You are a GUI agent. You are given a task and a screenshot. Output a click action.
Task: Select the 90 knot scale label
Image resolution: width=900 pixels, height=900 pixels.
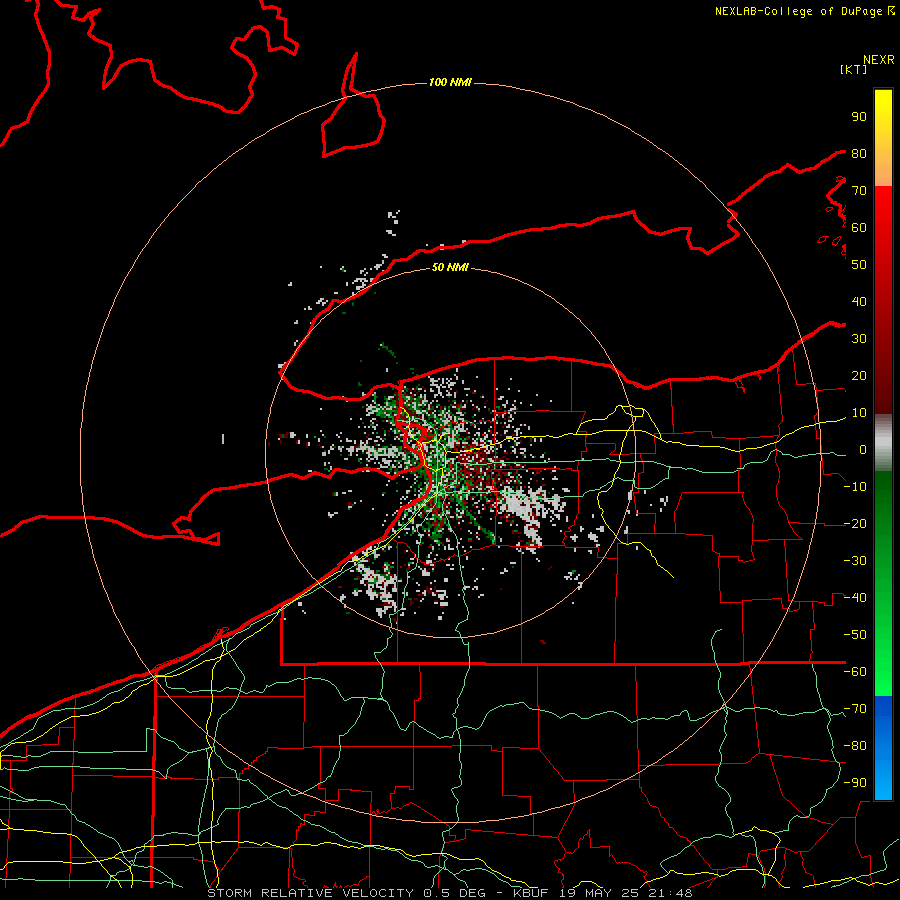(x=859, y=117)
